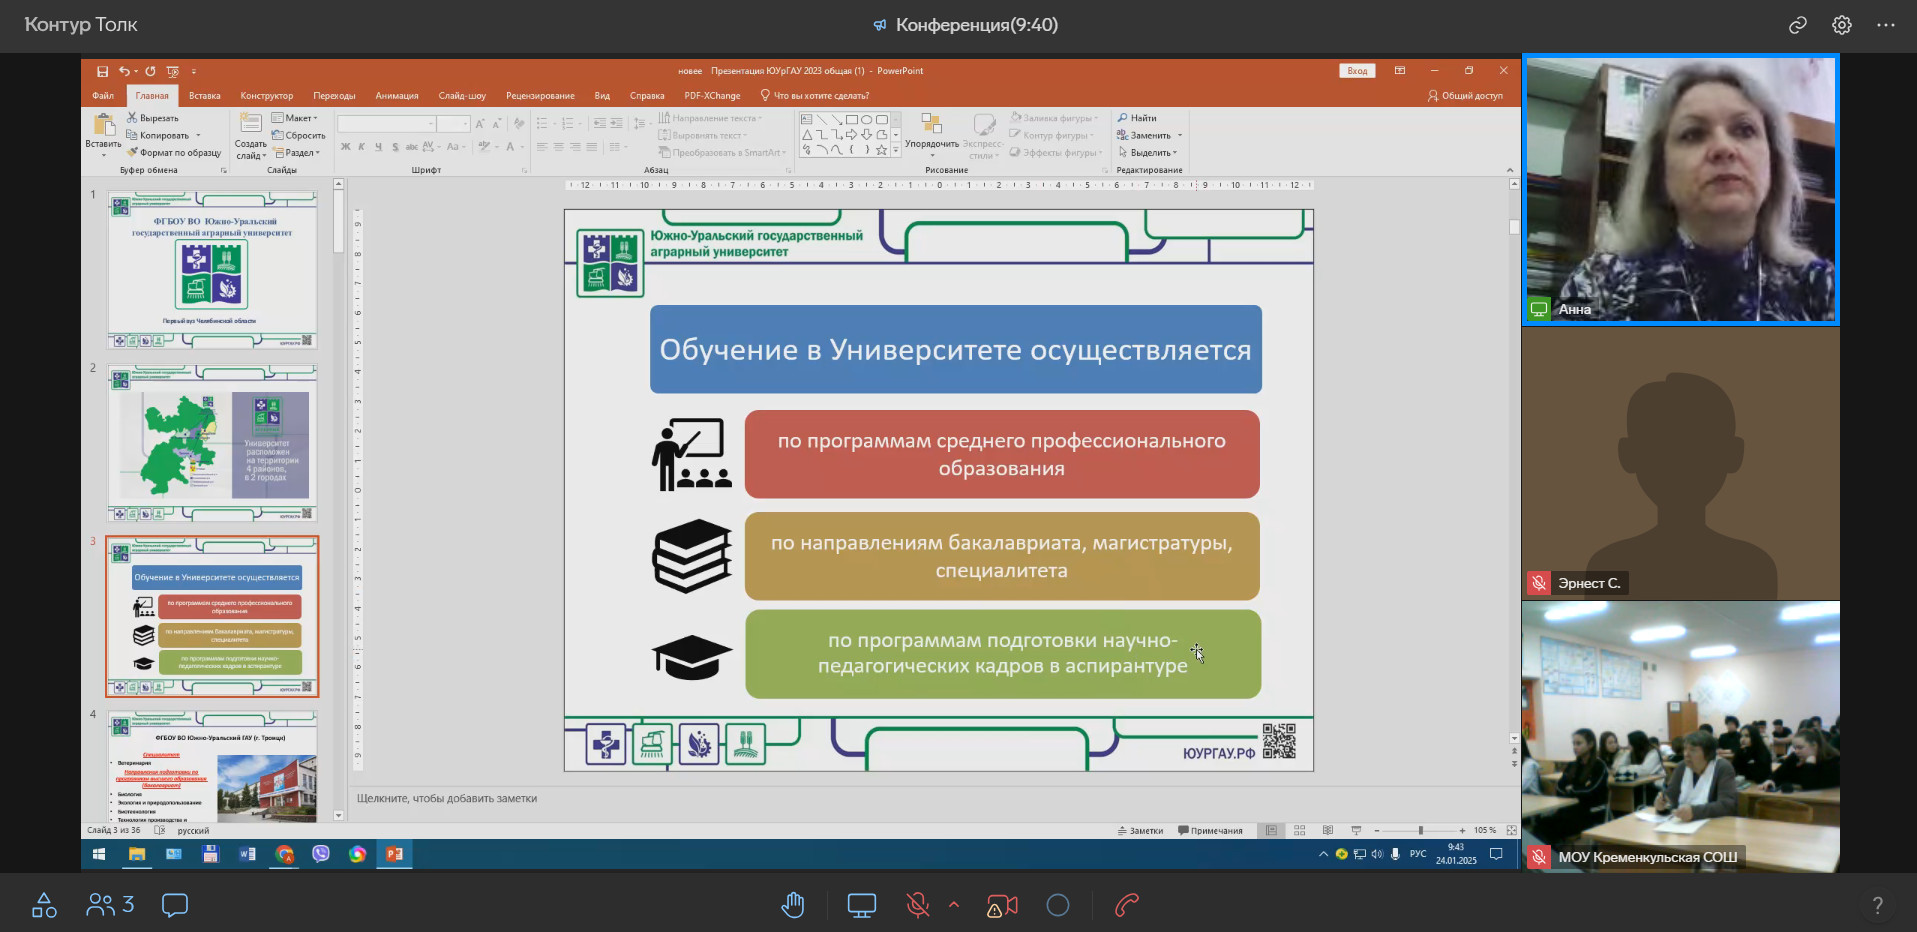Copy the conference invite link icon
Screen dimensions: 1917x932
tap(1797, 26)
